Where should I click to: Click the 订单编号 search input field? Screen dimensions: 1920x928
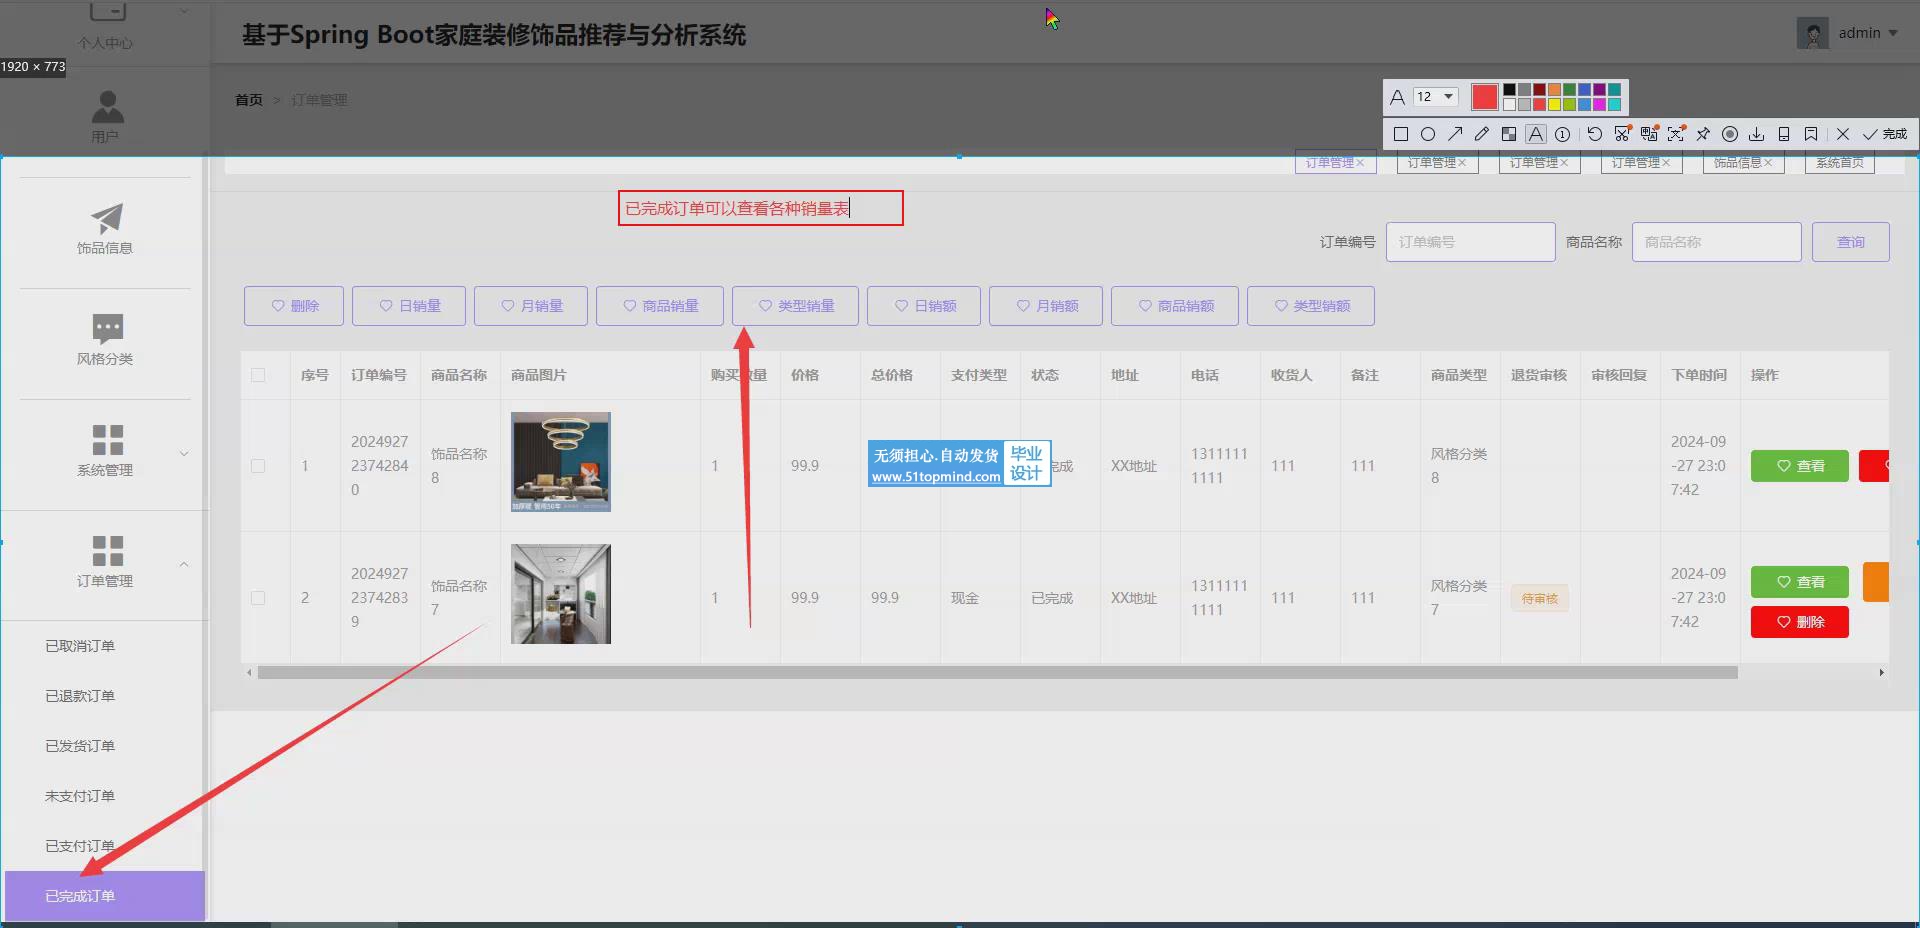[1470, 242]
